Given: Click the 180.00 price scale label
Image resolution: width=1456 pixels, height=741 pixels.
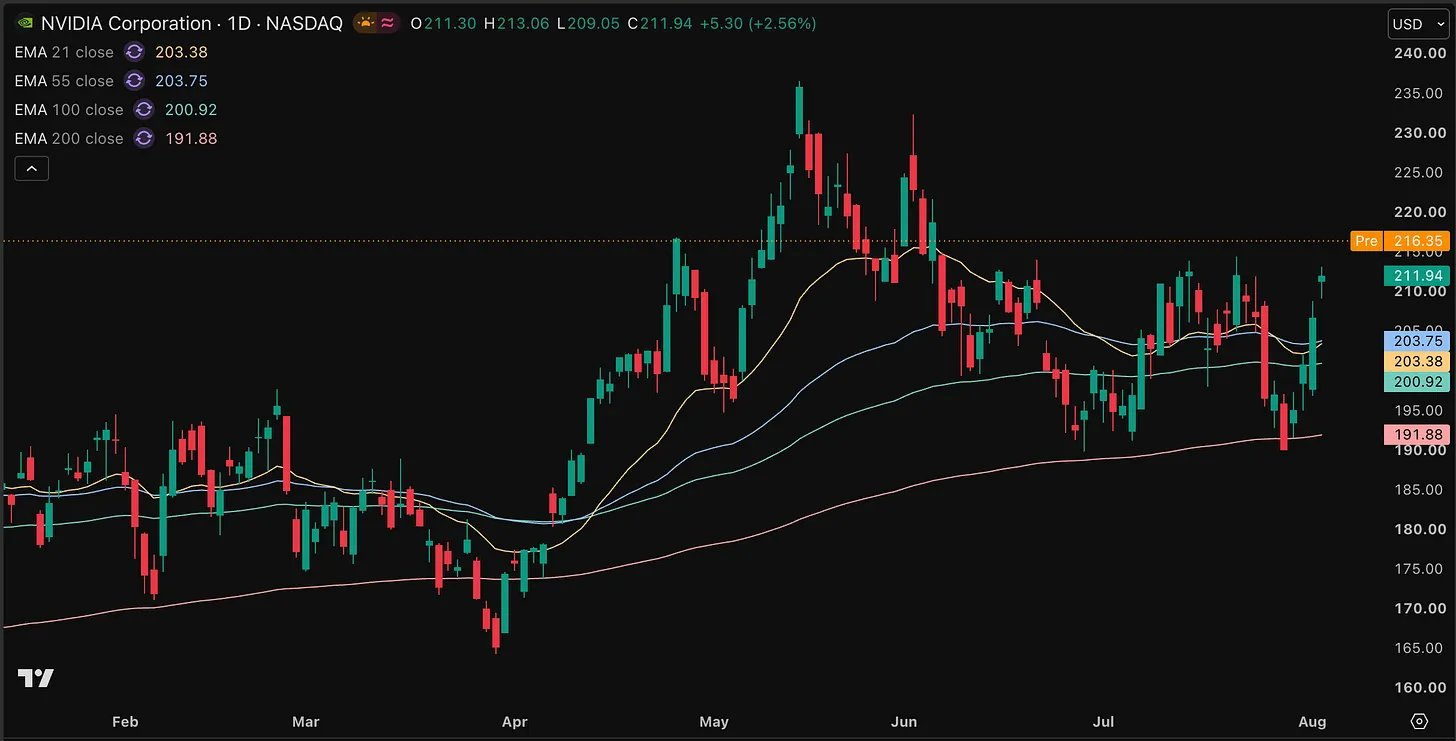Looking at the screenshot, I should pos(1421,529).
